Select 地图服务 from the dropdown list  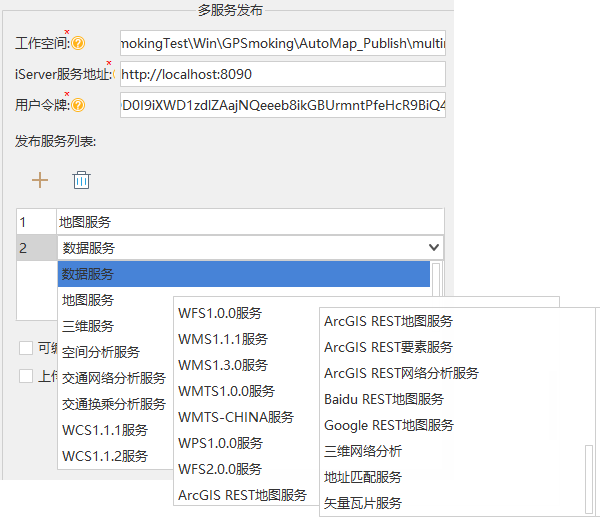point(88,300)
